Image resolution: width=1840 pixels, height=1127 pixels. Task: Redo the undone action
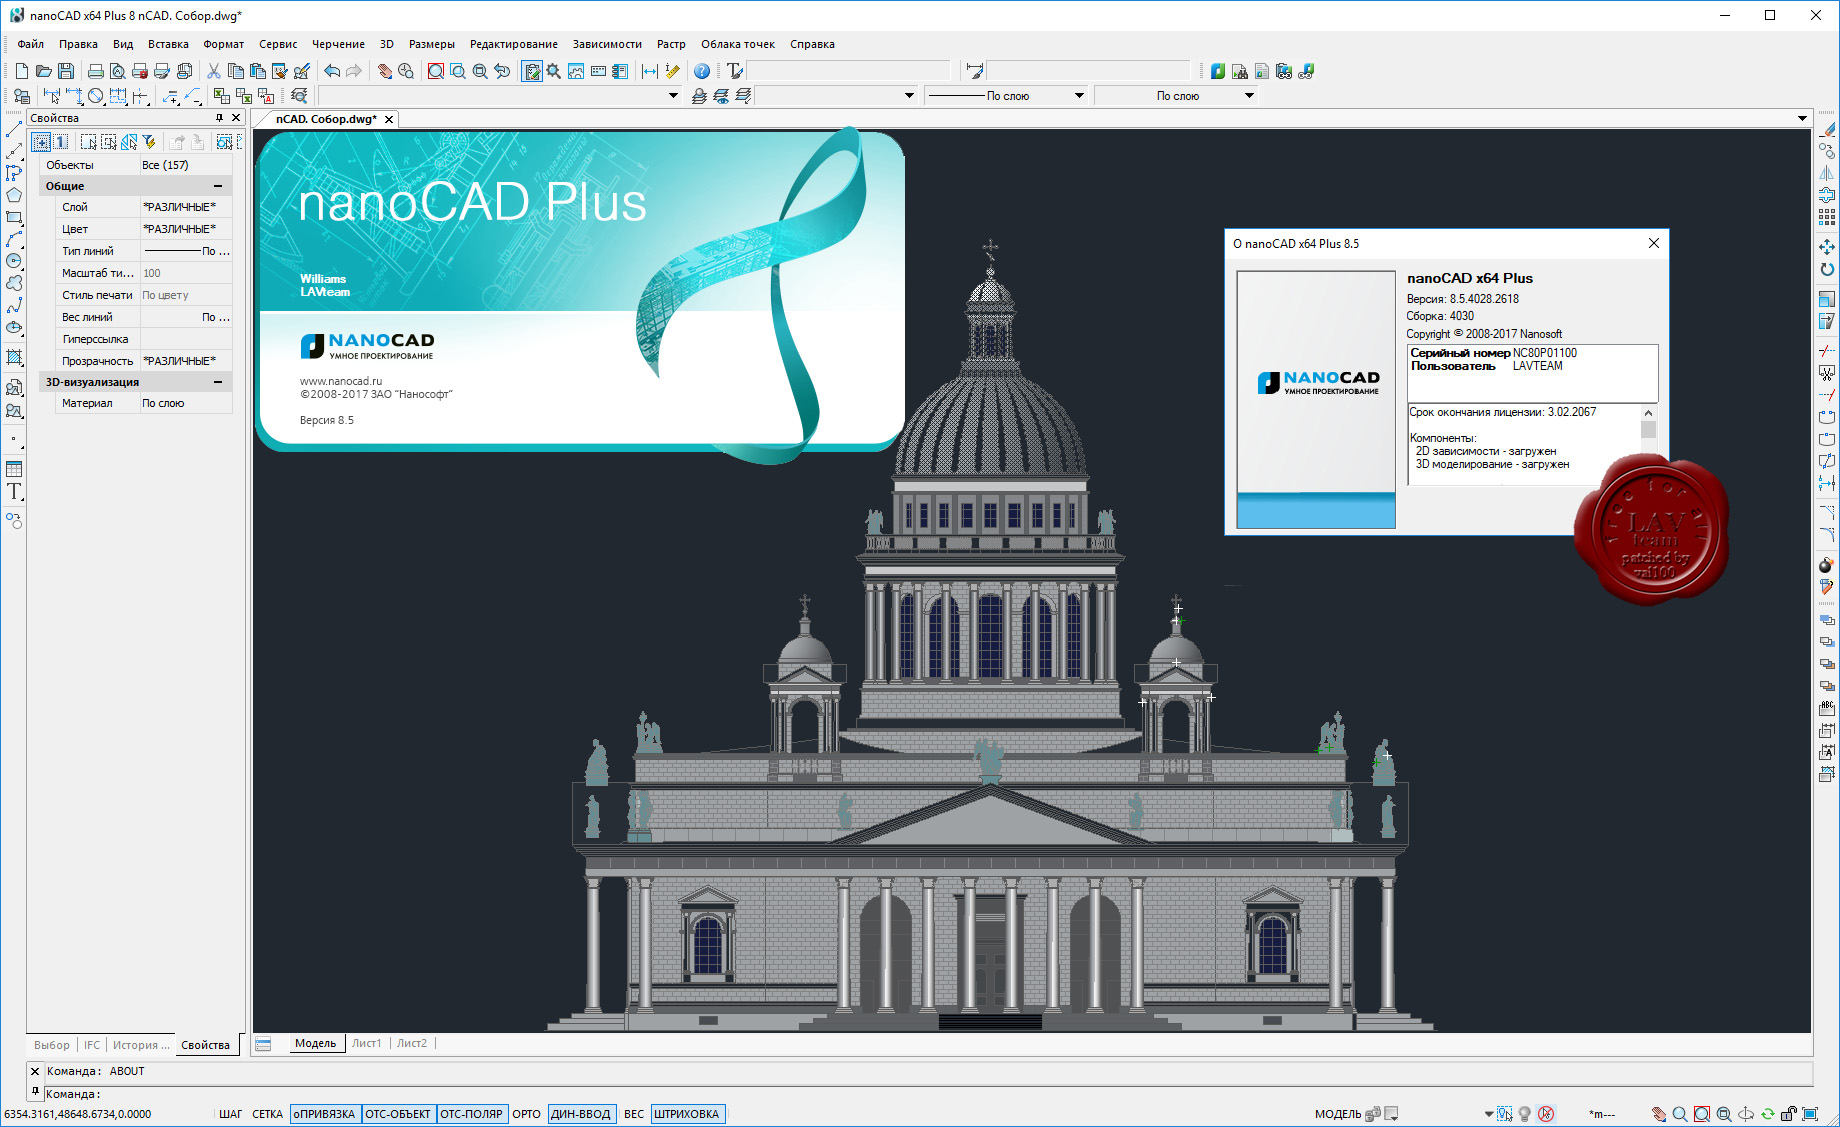pyautogui.click(x=354, y=71)
